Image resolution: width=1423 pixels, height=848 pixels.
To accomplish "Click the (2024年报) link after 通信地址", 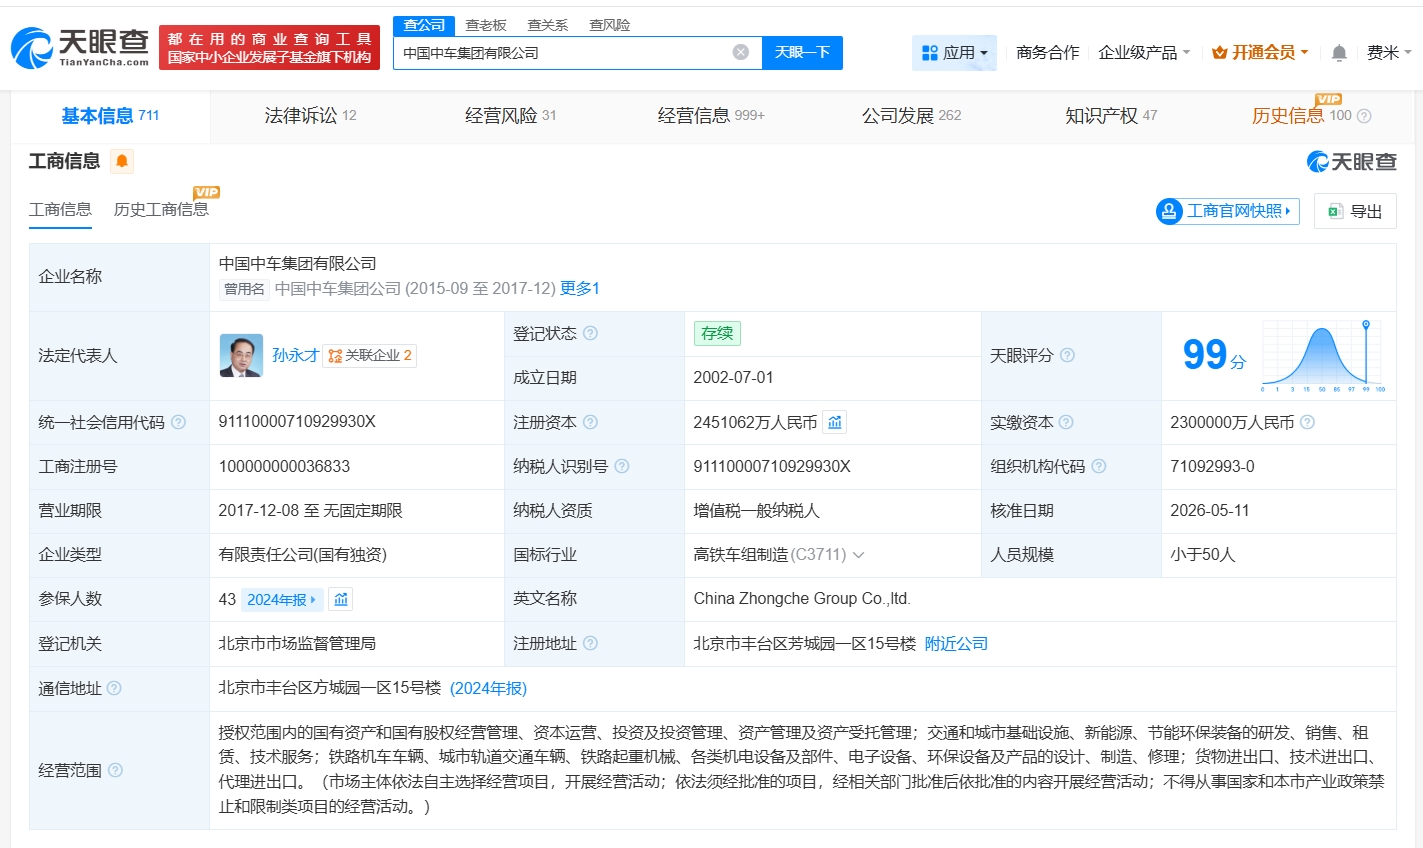I will coord(488,688).
